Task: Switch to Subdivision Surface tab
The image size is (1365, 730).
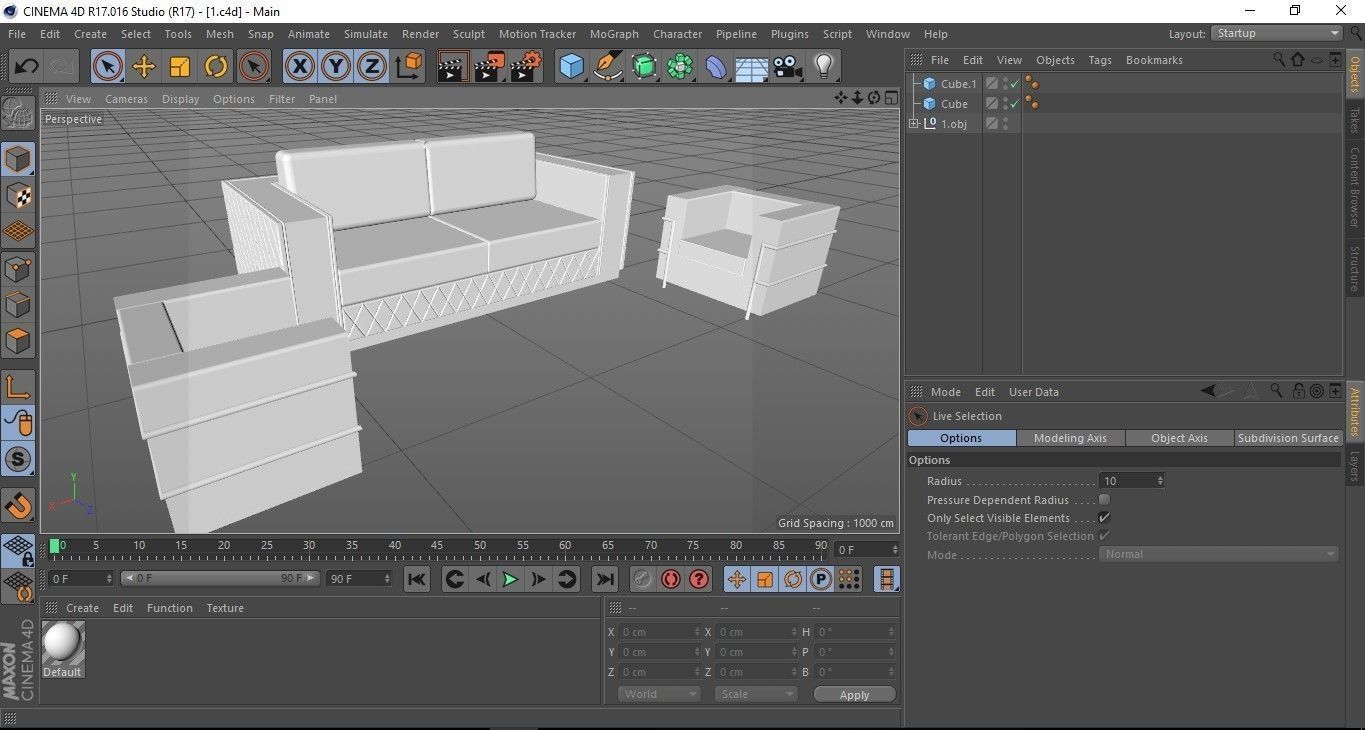Action: click(x=1288, y=438)
